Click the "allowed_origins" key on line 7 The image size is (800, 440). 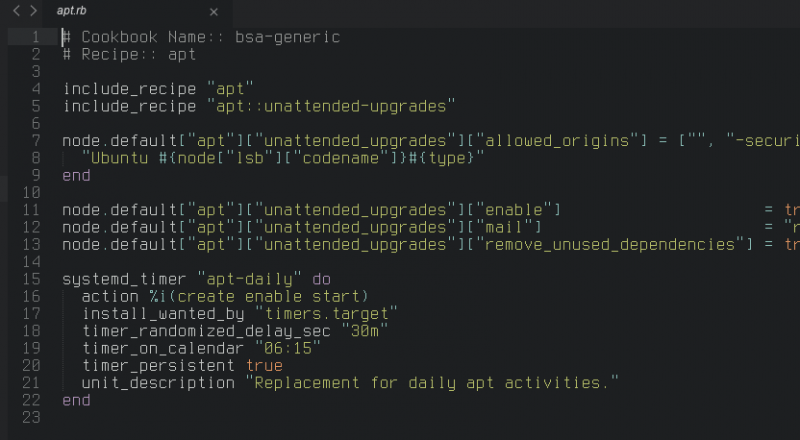557,140
